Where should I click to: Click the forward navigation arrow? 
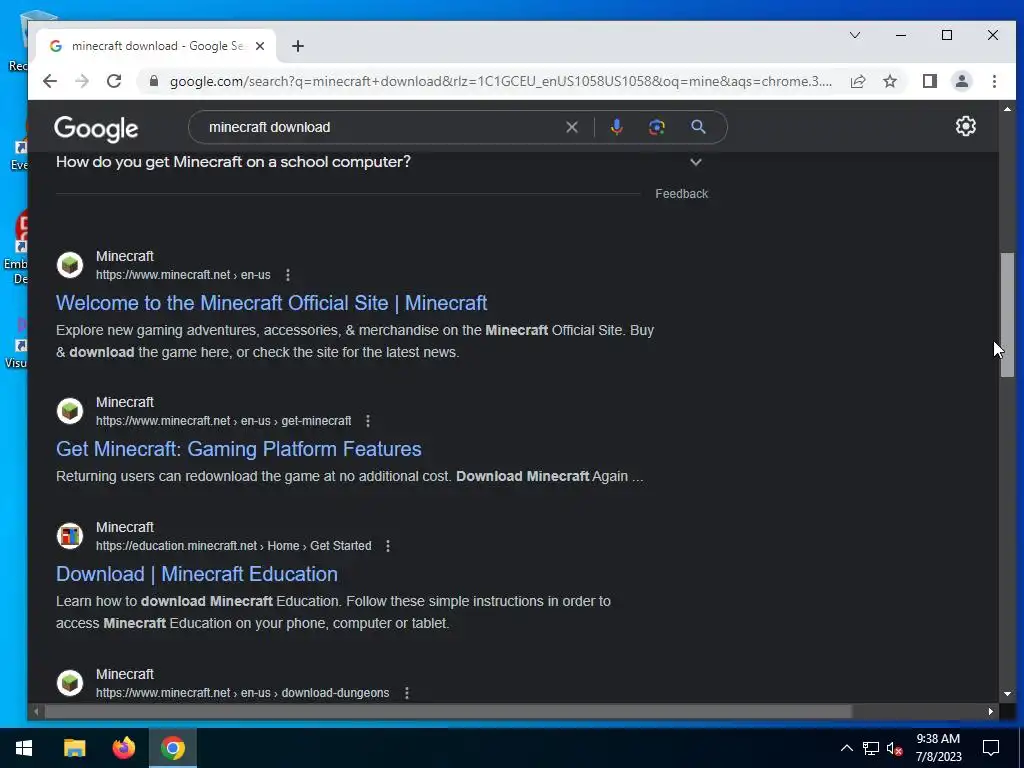[x=82, y=81]
